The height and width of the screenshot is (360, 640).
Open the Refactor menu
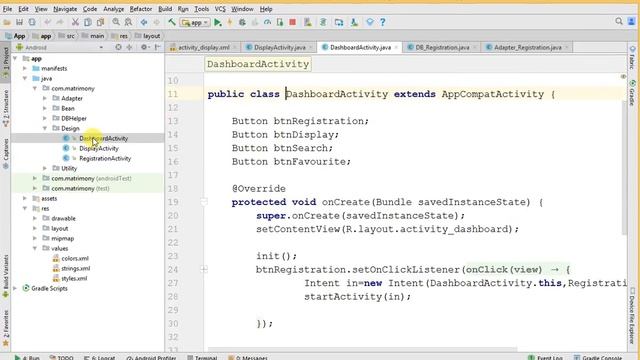coord(141,9)
